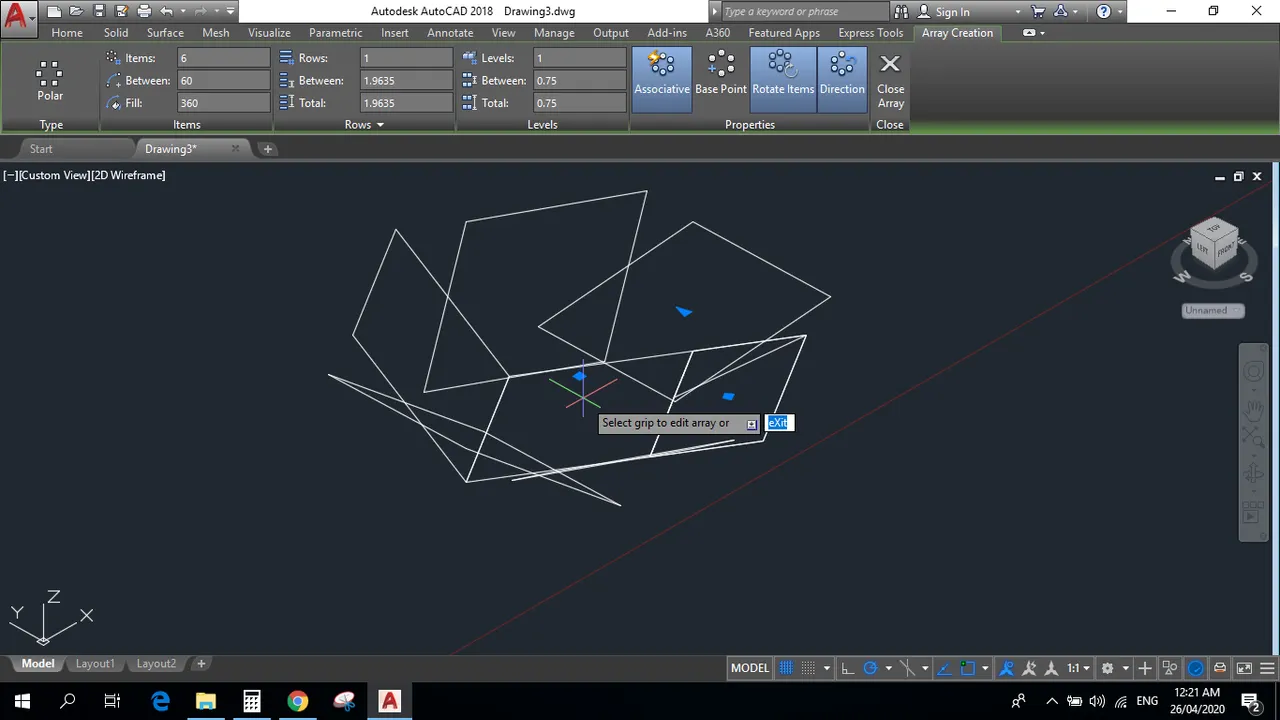Click the binoculars search icon
This screenshot has width=1280, height=720.
pyautogui.click(x=900, y=12)
